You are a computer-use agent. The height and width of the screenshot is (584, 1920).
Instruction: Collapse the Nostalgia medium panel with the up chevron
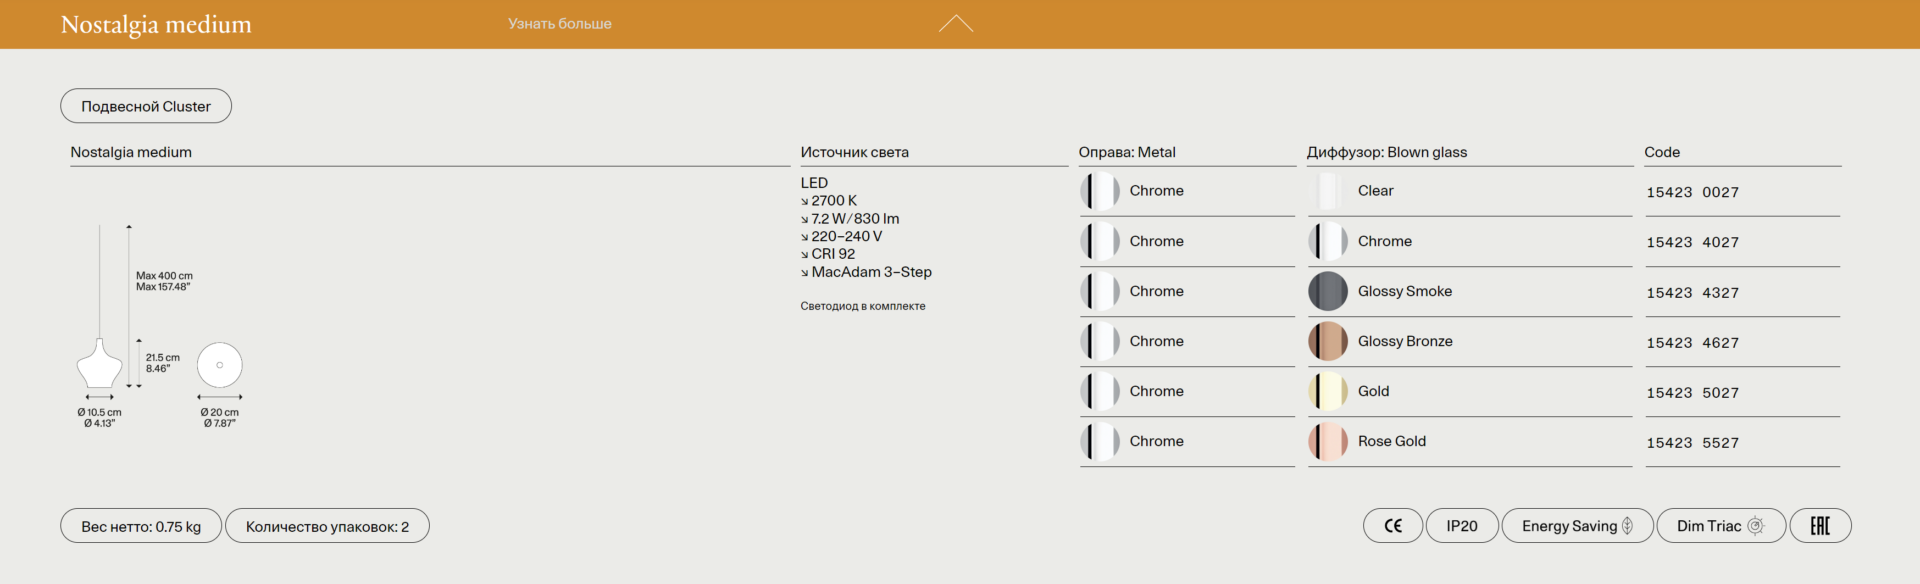tap(955, 24)
